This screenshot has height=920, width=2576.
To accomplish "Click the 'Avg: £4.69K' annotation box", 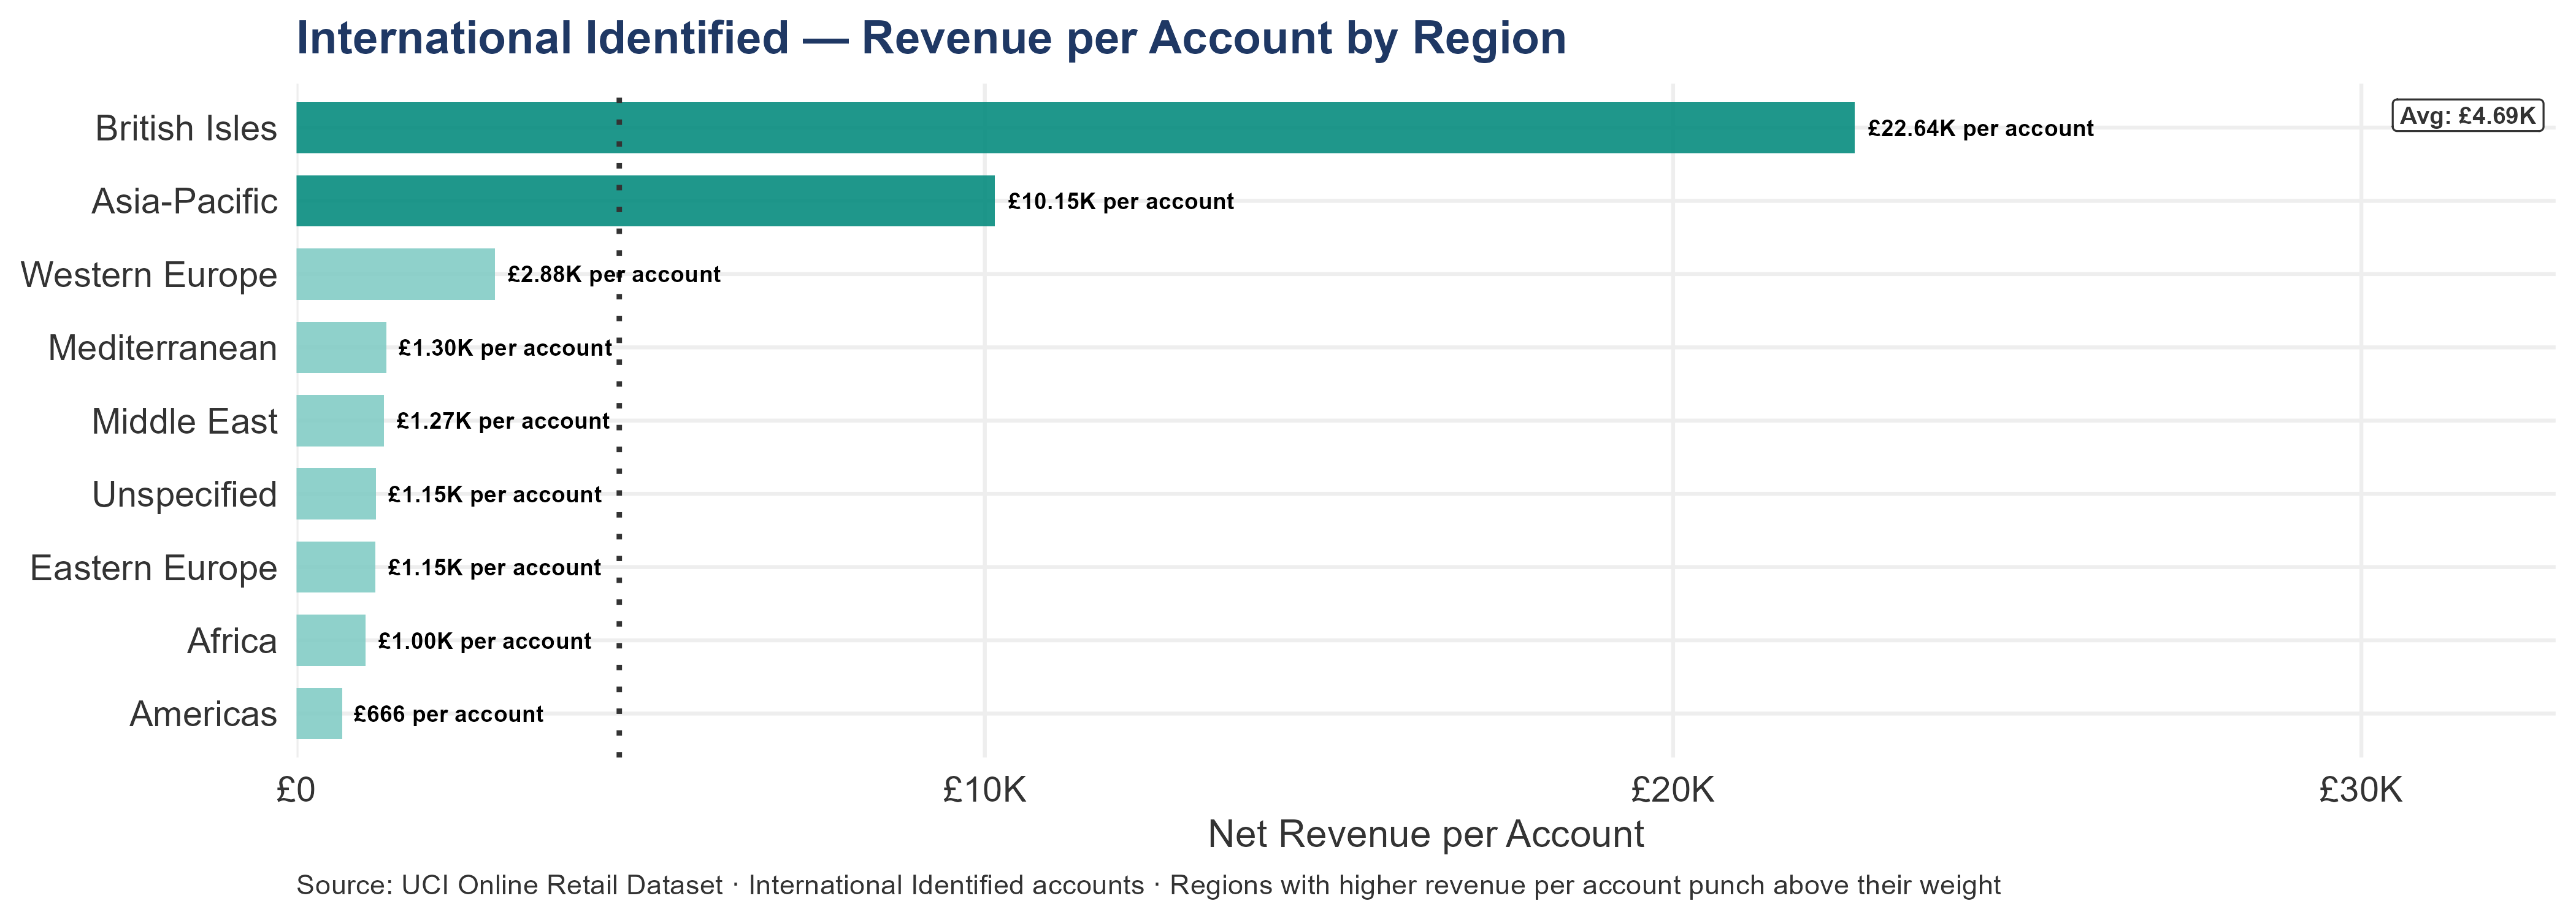I will coord(2467,116).
